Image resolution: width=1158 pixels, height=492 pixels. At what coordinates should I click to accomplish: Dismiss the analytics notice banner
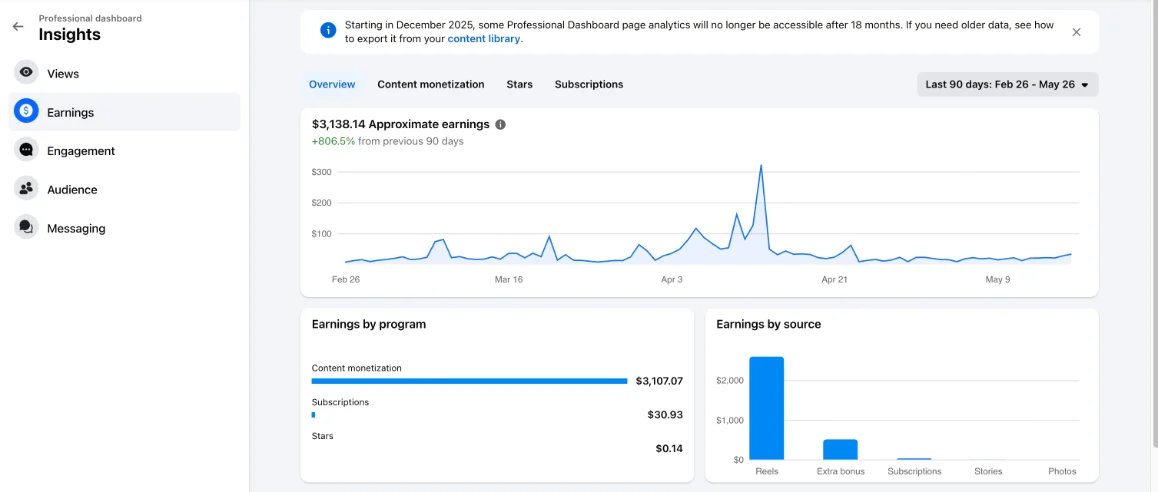click(x=1076, y=32)
